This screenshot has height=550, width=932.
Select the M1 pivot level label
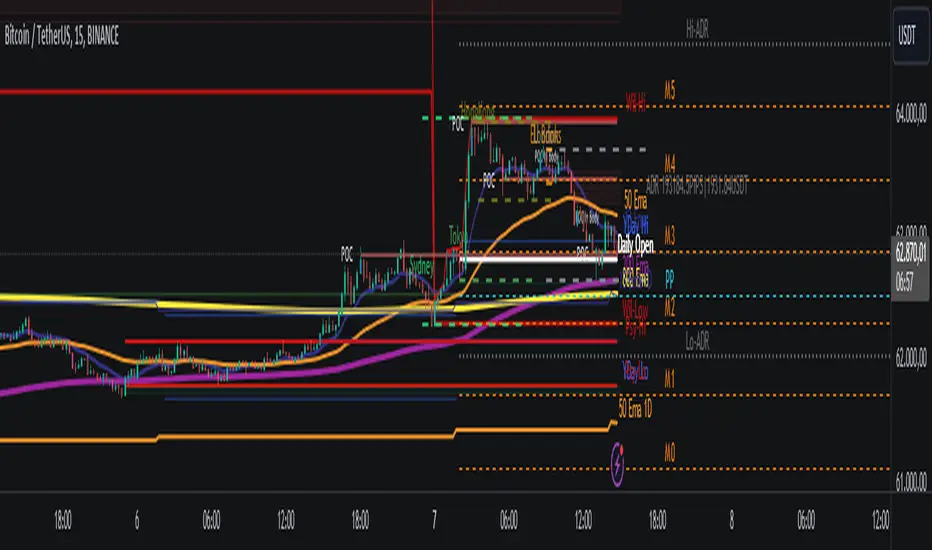click(x=670, y=379)
